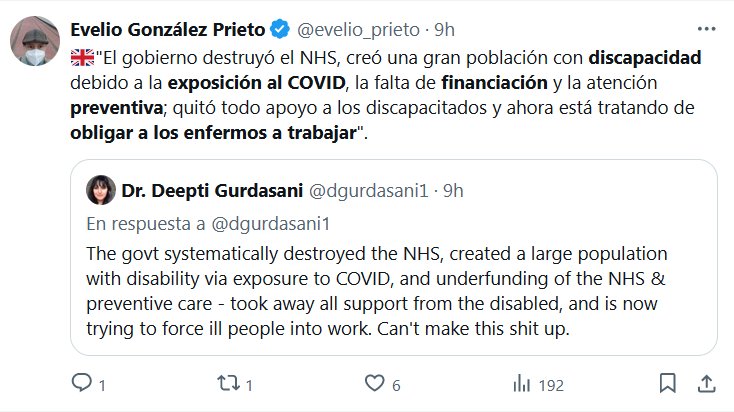734x412 pixels.
Task: Click the UK flag emoji
Action: 82,58
